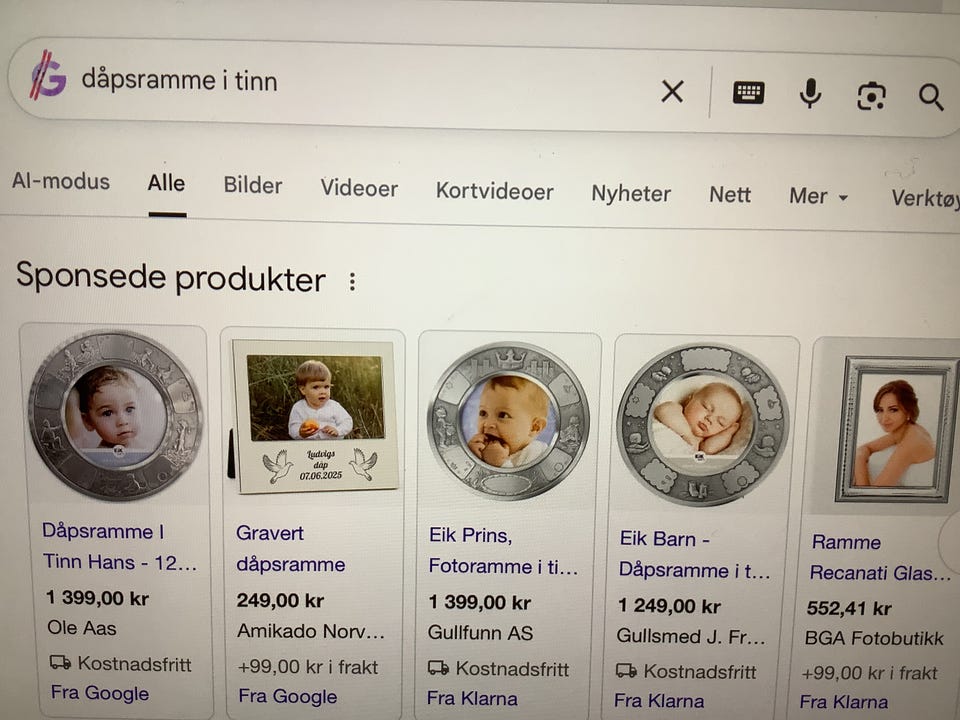Click the magnifying glass search icon
Image resolution: width=960 pixels, height=720 pixels.
(931, 97)
